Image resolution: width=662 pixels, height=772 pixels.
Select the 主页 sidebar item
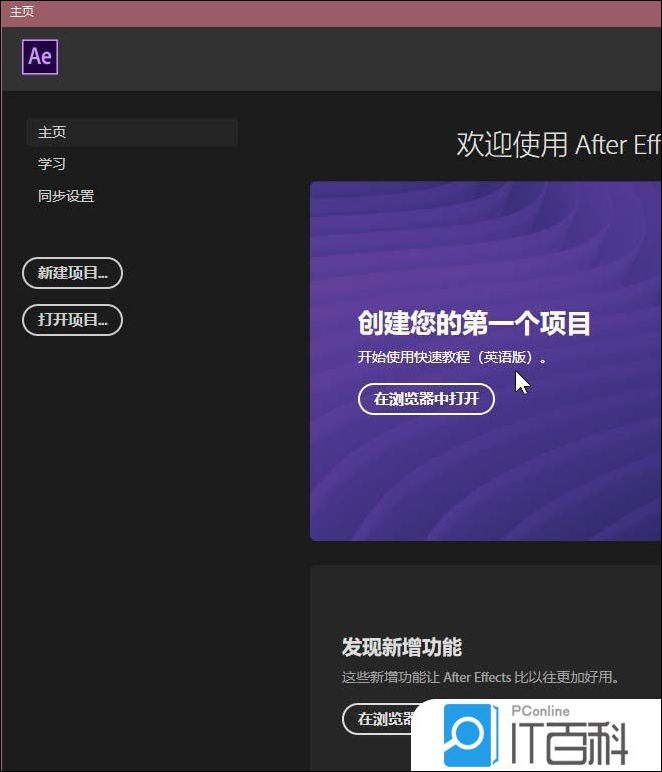(132, 132)
